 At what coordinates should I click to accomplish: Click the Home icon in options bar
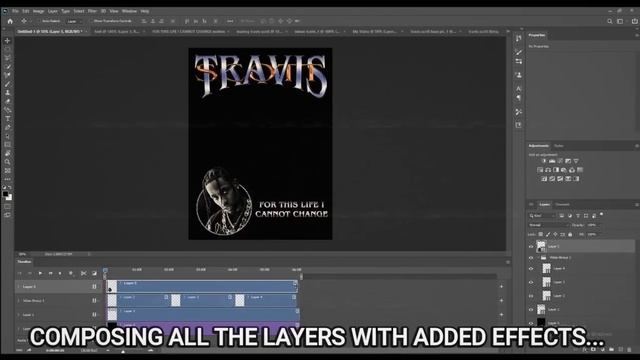pos(10,21)
